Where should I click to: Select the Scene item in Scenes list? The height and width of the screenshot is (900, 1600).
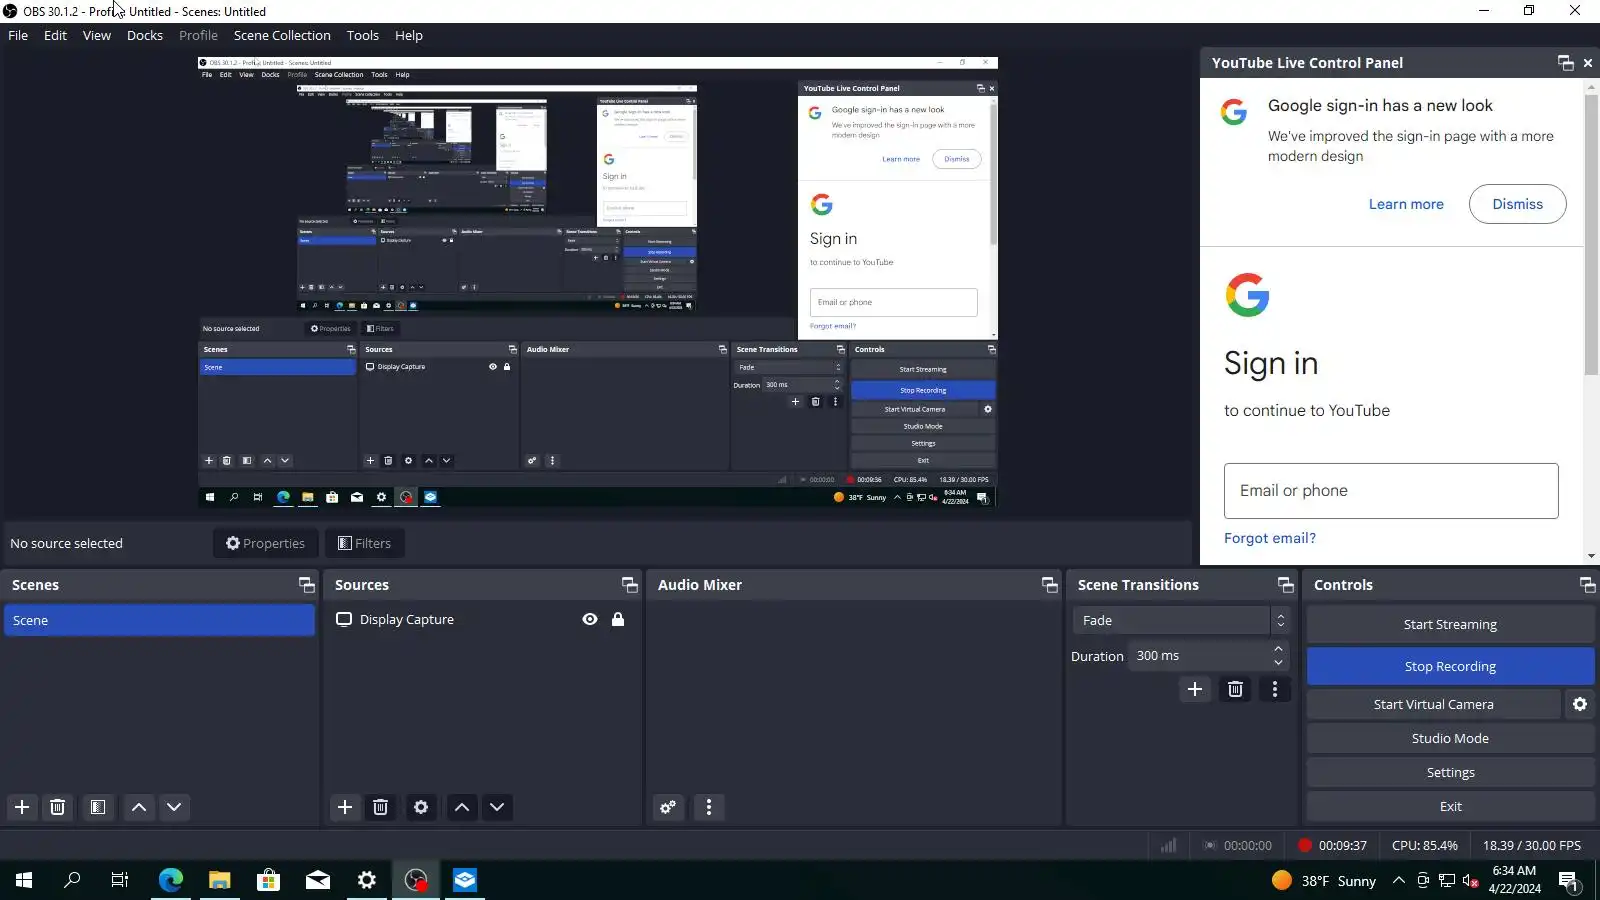(159, 620)
